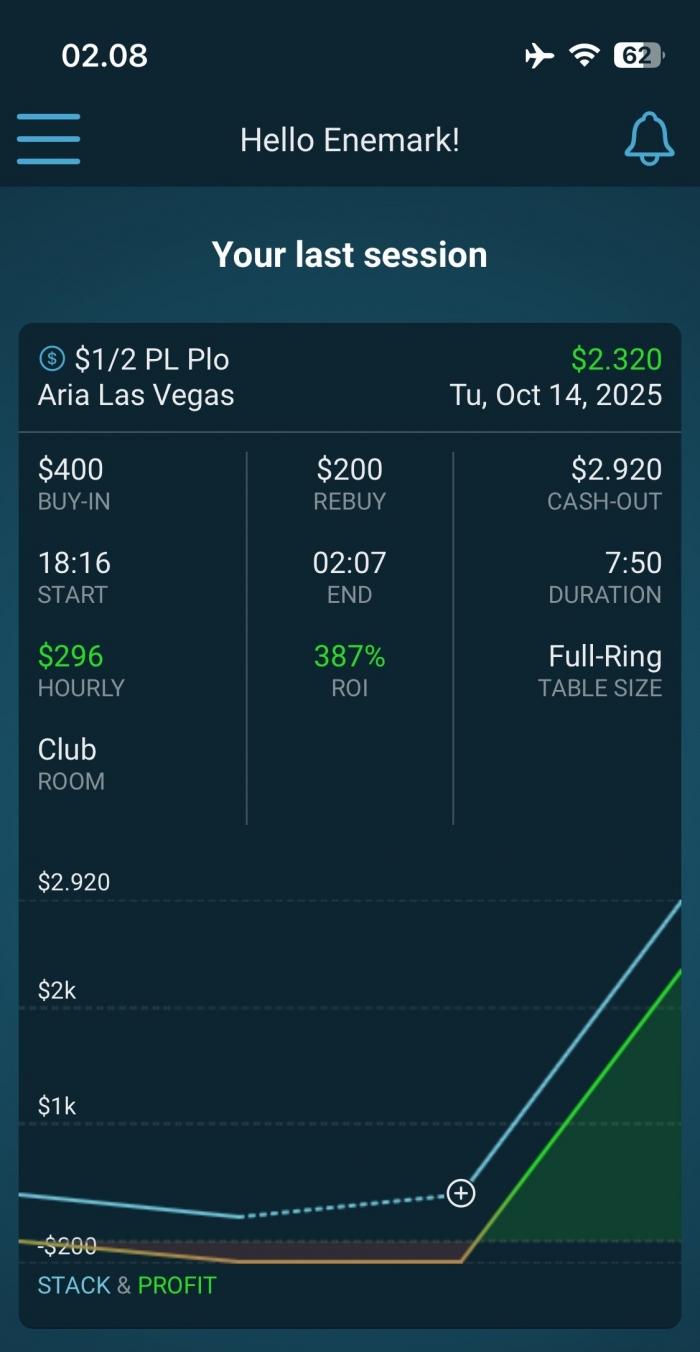Tap the $2.920 cash-out value
700x1352 pixels.
click(616, 469)
